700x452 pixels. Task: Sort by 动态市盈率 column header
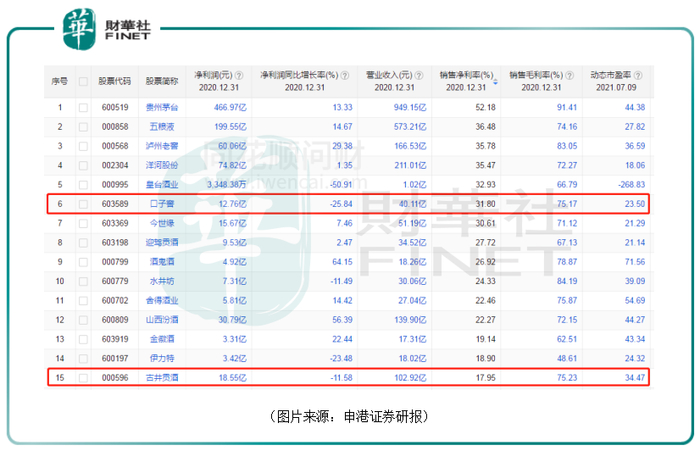pyautogui.click(x=611, y=75)
